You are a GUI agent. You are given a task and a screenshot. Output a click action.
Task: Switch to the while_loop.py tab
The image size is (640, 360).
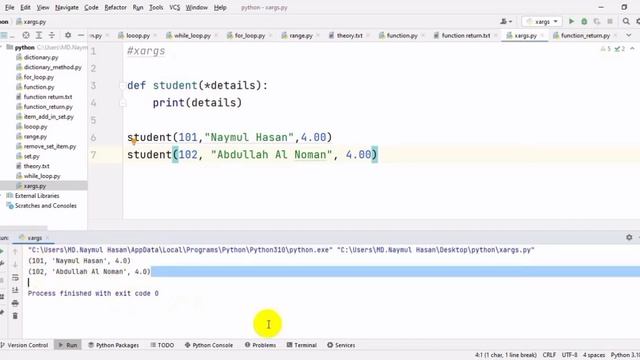[x=192, y=36]
